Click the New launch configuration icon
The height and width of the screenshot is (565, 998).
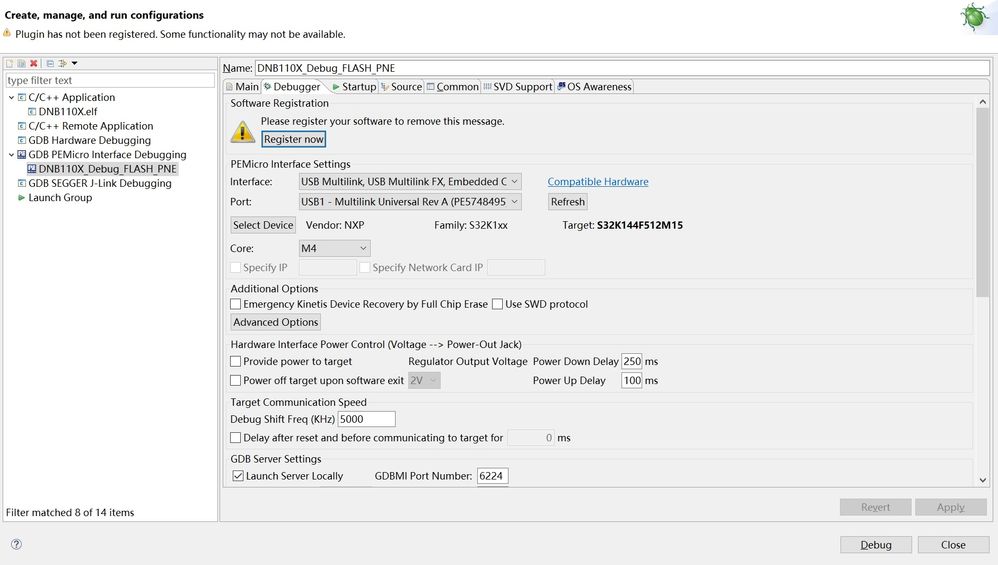(x=10, y=63)
